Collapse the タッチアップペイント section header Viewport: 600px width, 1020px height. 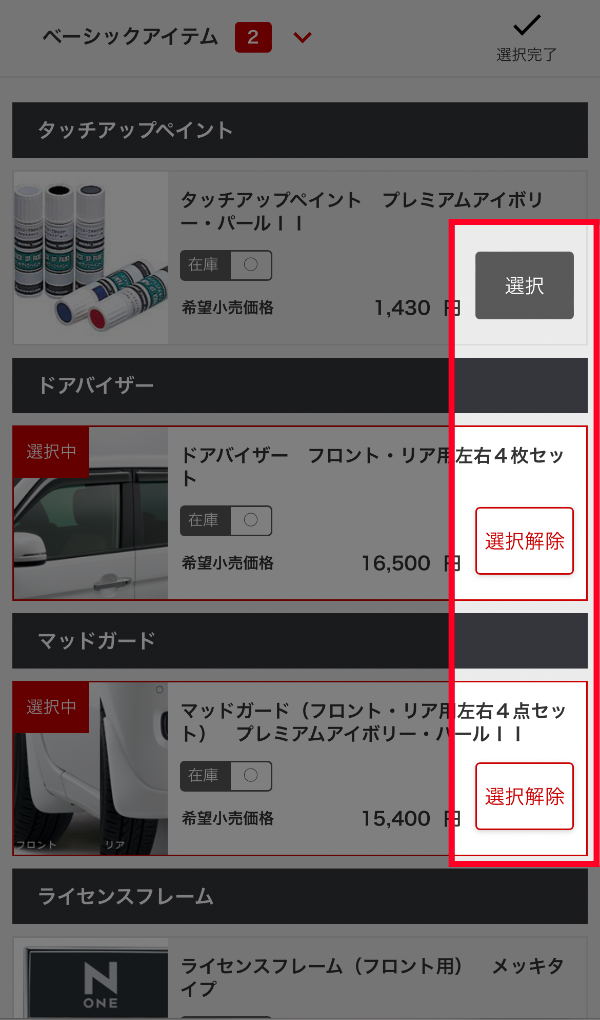[x=300, y=130]
